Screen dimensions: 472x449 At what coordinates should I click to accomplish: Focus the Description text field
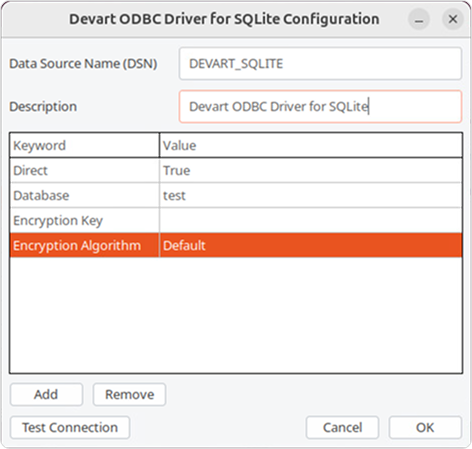pos(320,107)
